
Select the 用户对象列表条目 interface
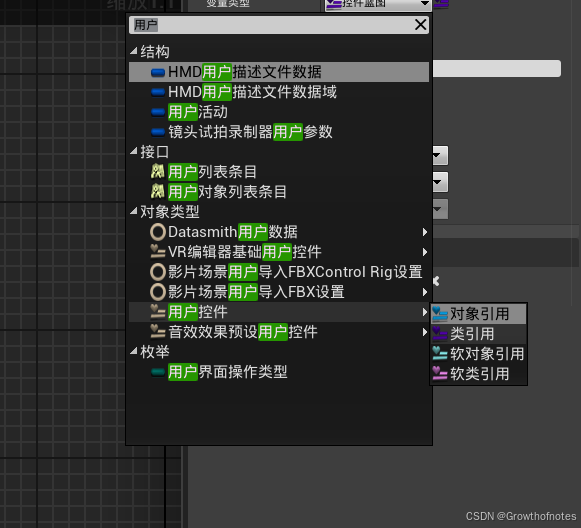(279, 192)
